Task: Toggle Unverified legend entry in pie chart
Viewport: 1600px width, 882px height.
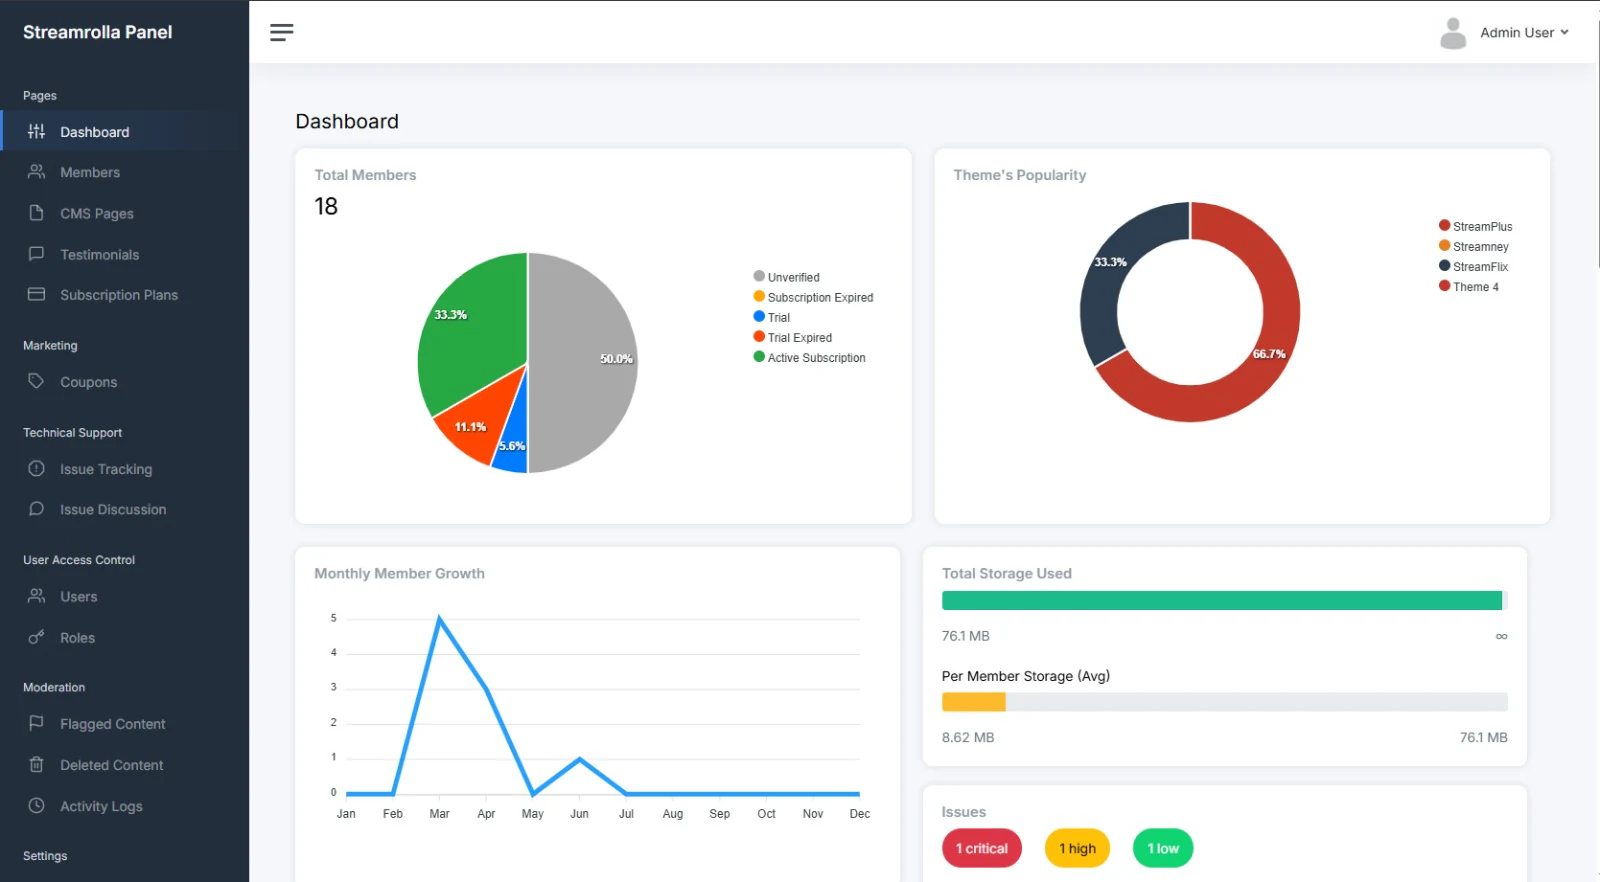Action: pos(787,277)
